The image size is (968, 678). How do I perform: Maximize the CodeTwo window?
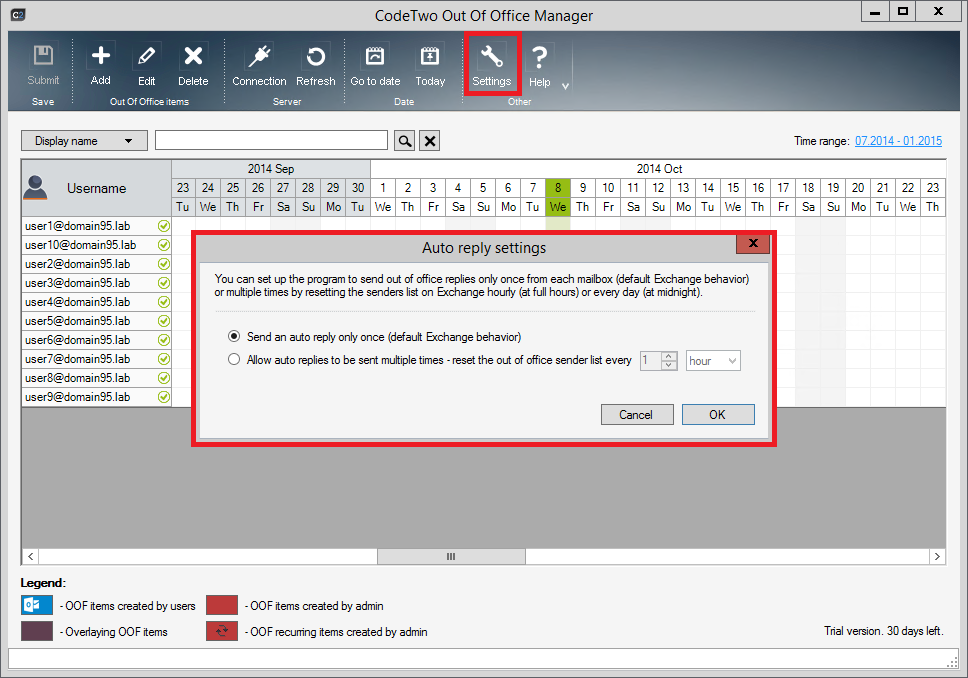tap(903, 12)
